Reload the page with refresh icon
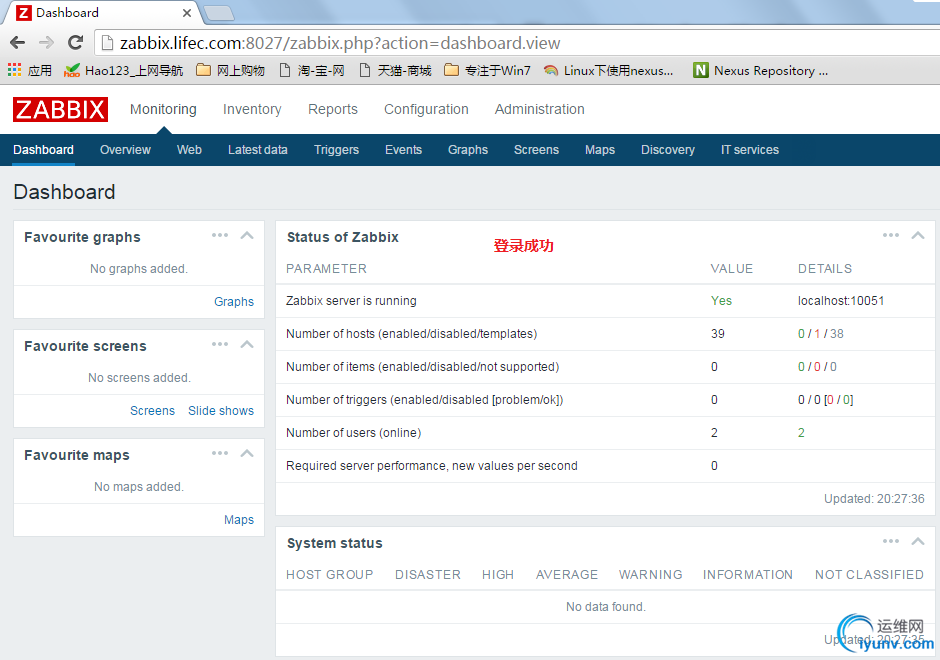The height and width of the screenshot is (660, 940). (x=75, y=43)
